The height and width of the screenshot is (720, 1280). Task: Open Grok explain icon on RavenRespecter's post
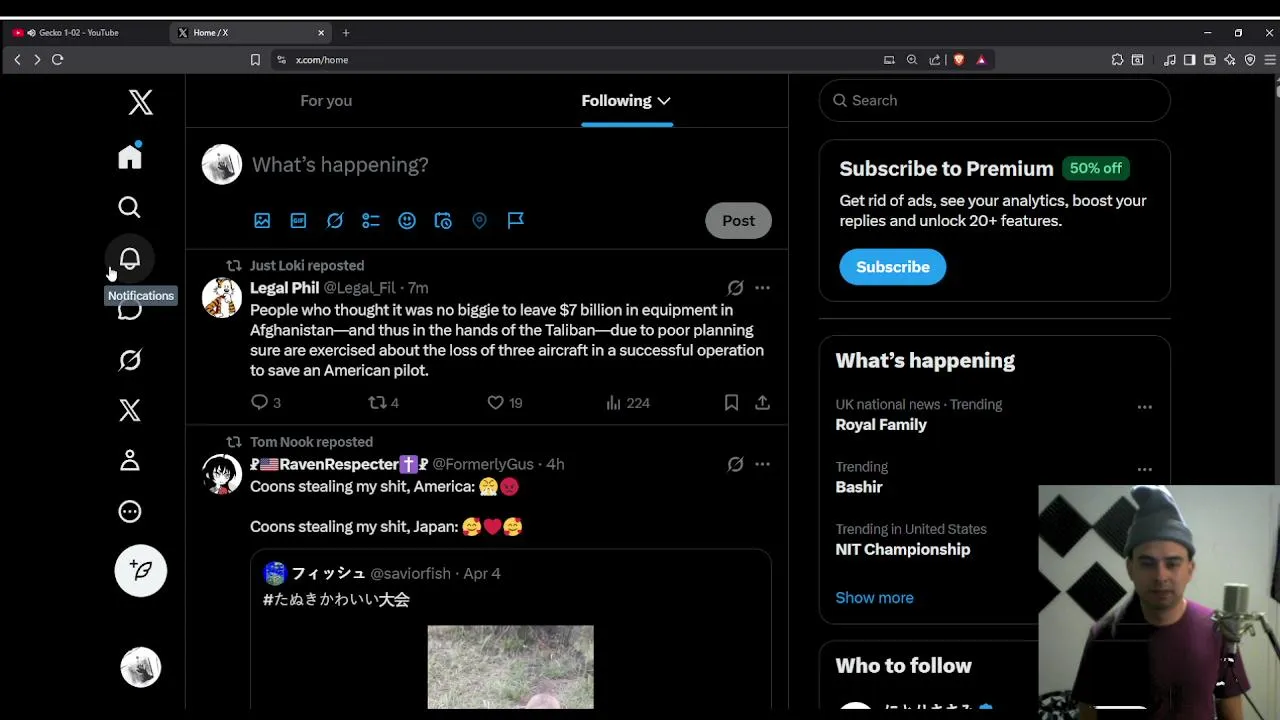coord(735,464)
